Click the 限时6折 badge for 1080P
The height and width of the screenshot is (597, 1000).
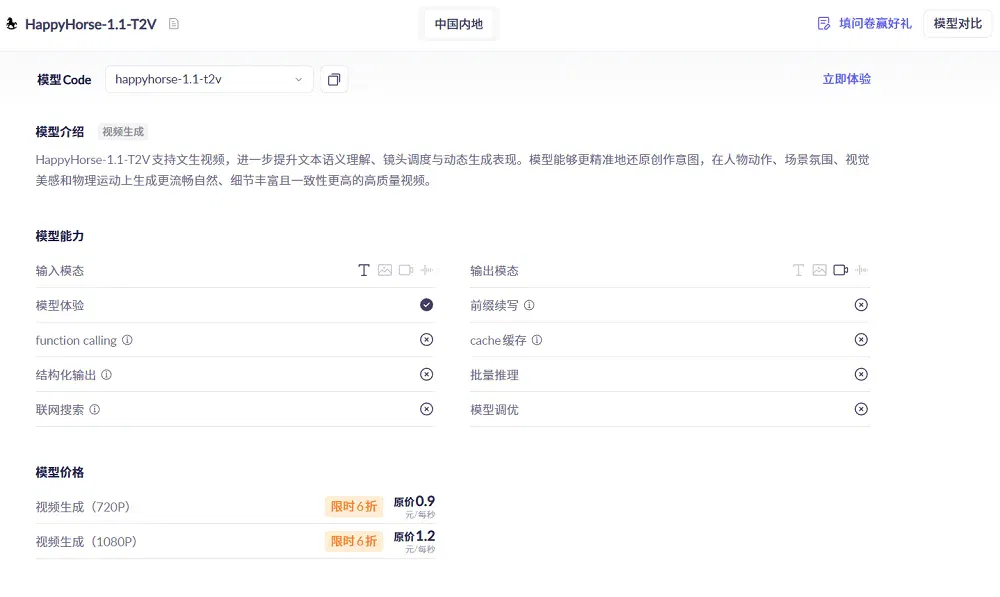coord(354,541)
